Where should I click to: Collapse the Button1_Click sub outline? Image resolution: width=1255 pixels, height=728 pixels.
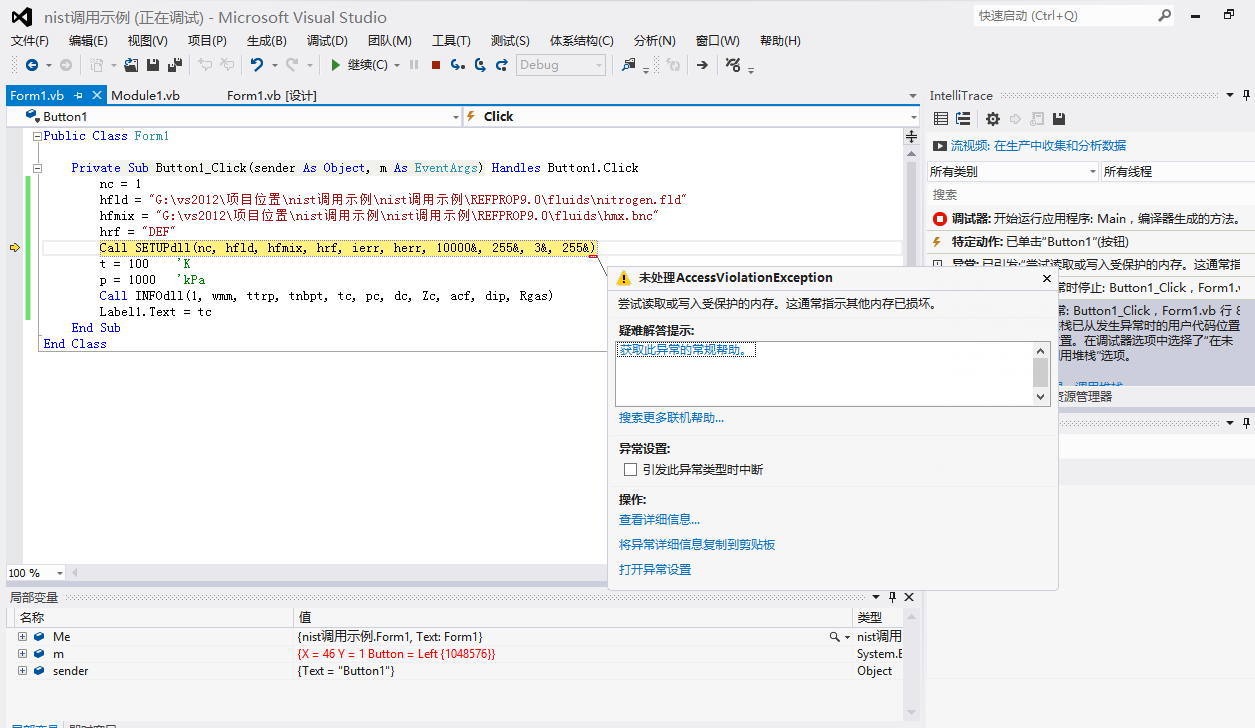(x=37, y=168)
